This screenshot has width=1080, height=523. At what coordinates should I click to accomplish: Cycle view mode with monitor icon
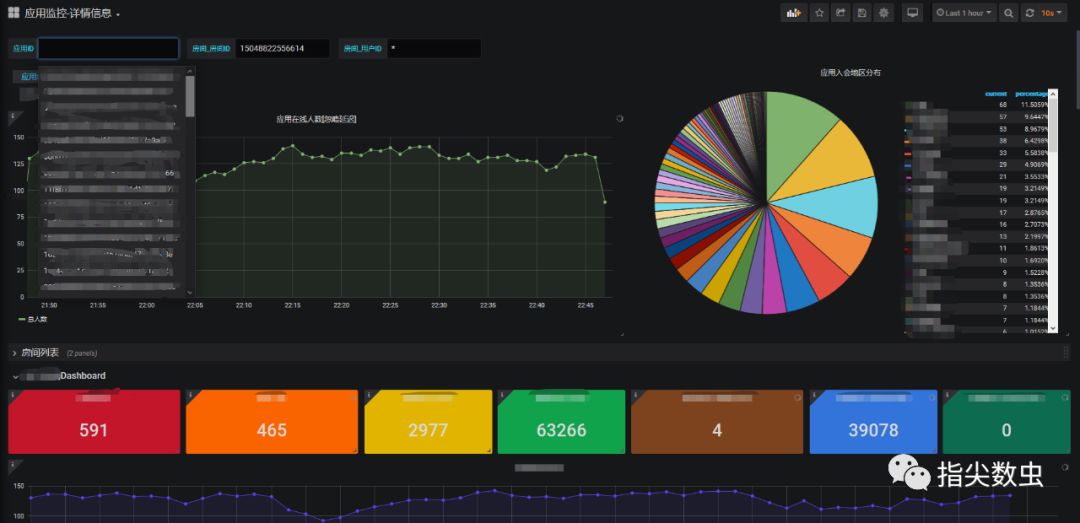coord(913,13)
